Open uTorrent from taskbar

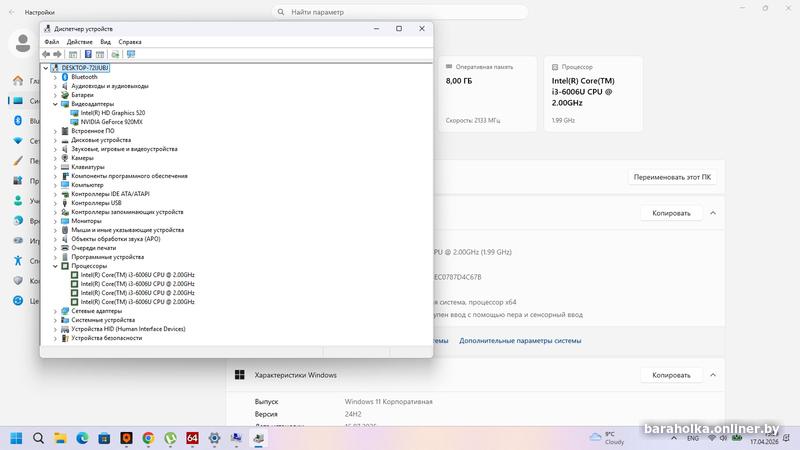(170, 438)
